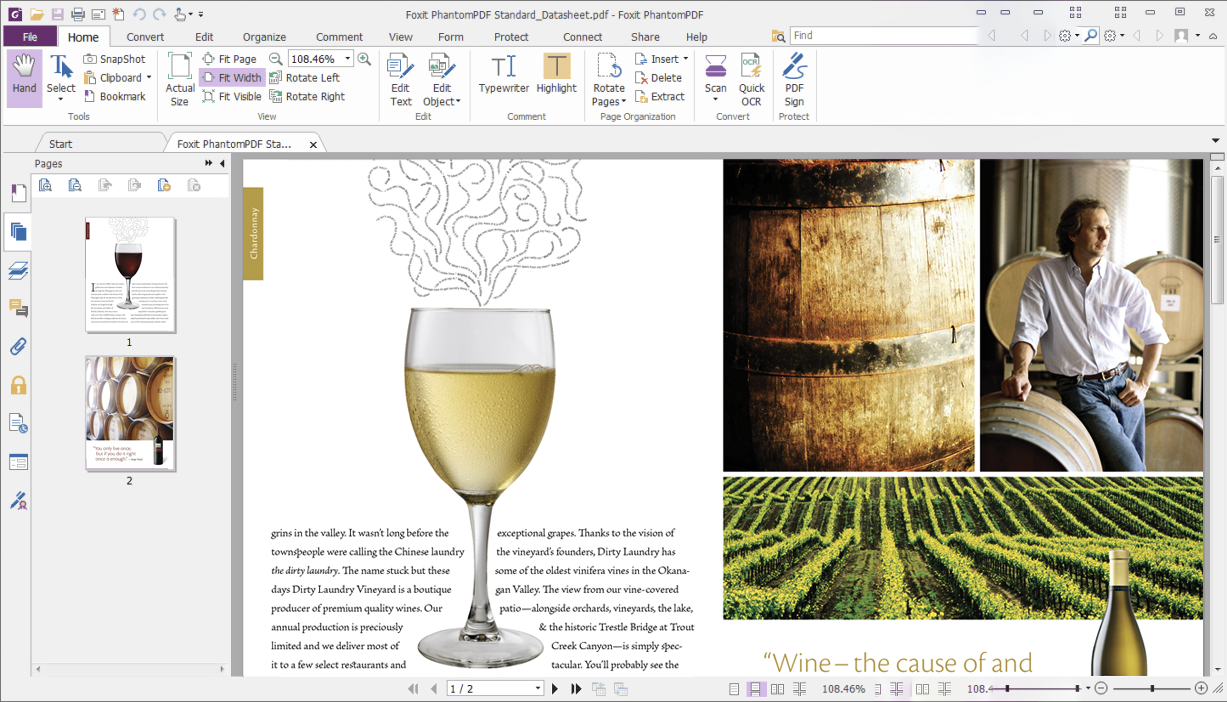Click the status bar zoom-in plus button

coord(1201,689)
